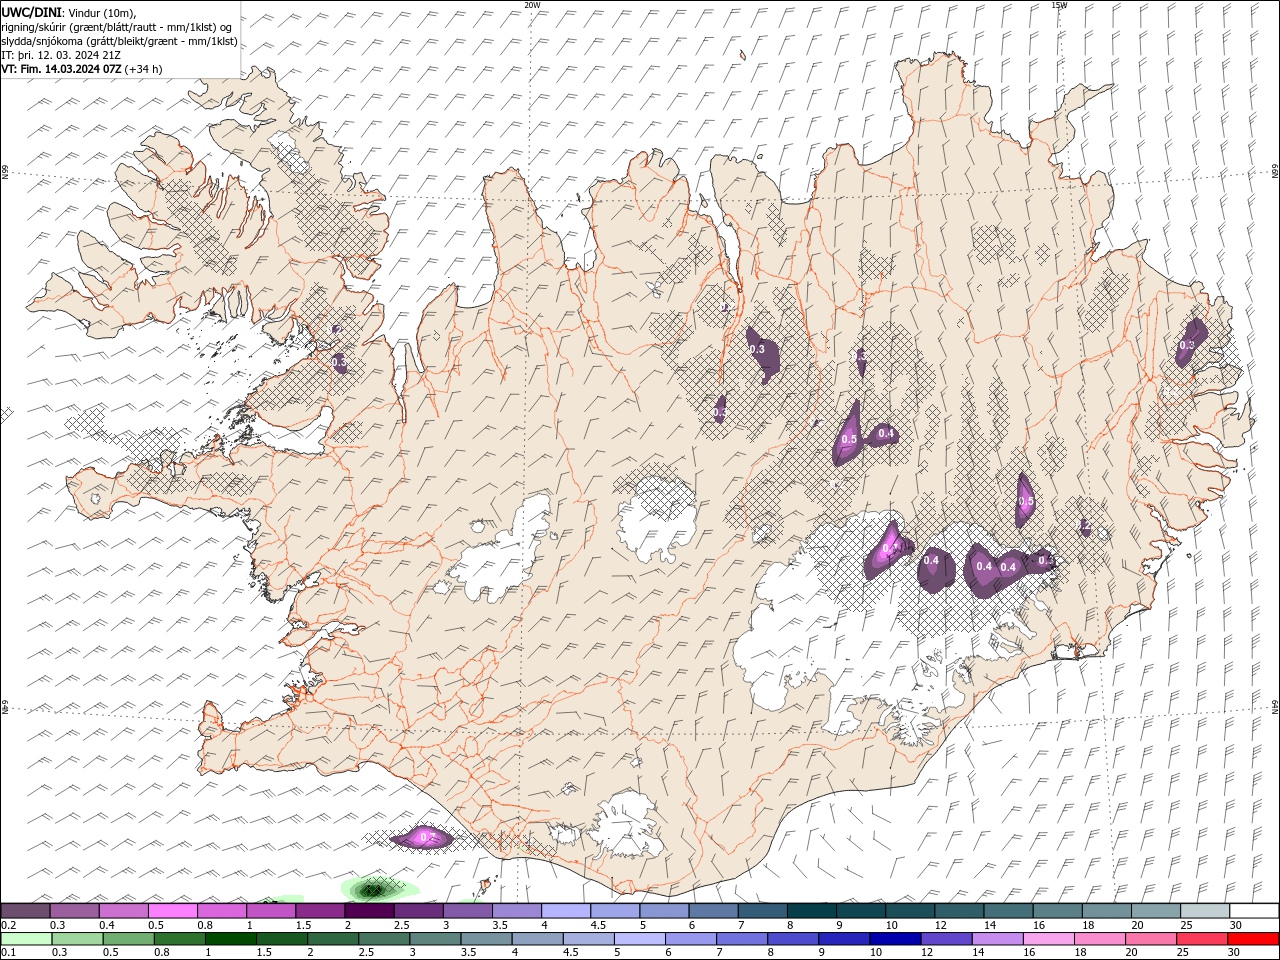Click the darkest purple top-row swatch at 2
1280x960 pixels.
point(369,911)
